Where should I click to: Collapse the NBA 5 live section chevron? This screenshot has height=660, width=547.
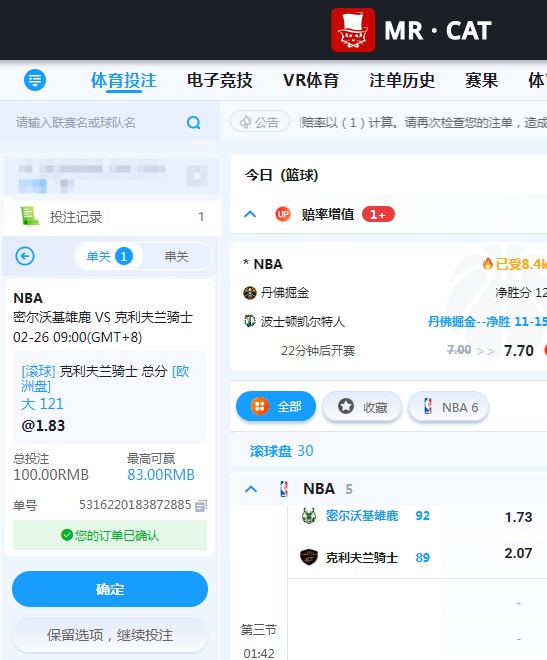click(x=251, y=489)
